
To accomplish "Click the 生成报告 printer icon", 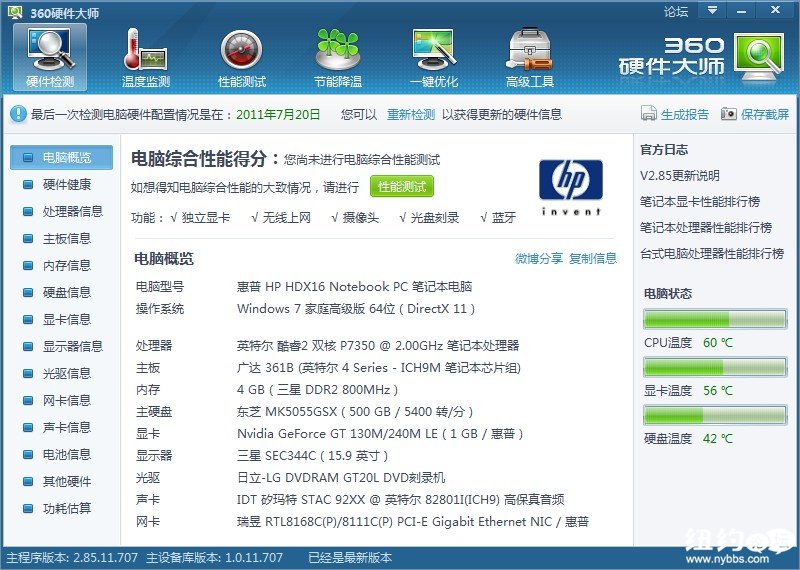I will [648, 113].
